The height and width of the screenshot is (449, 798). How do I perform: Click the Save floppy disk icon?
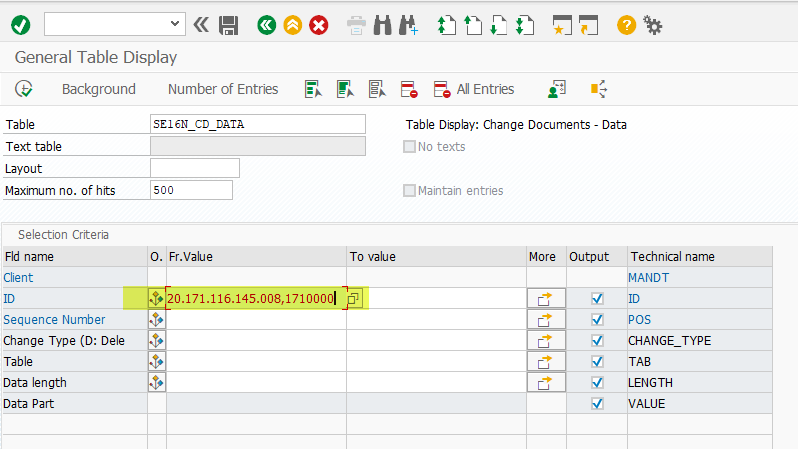(x=229, y=25)
